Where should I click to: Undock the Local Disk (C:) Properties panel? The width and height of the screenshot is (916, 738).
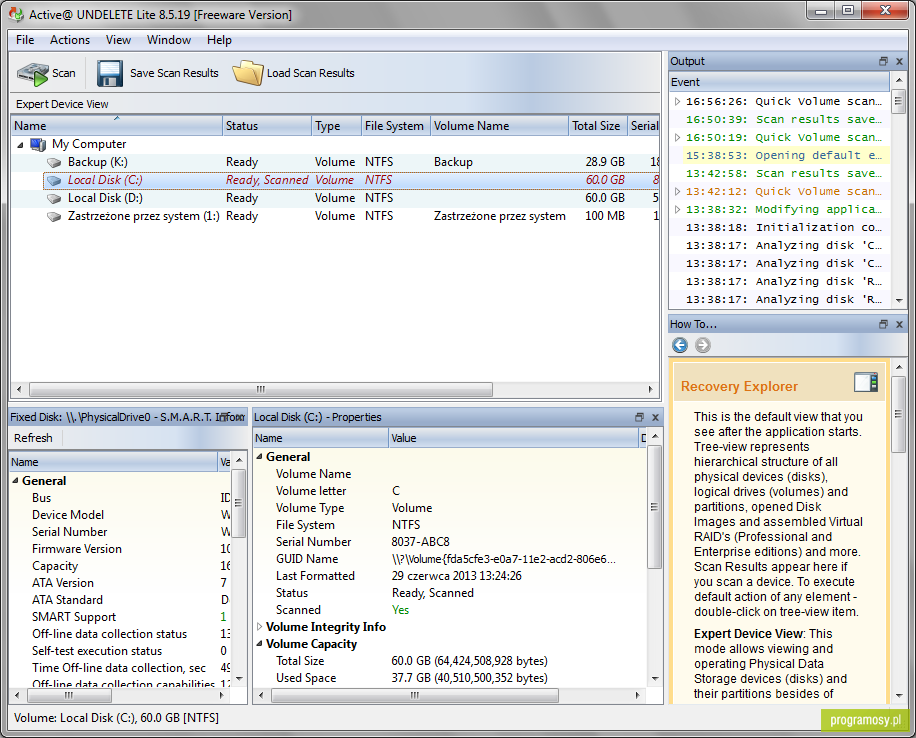[639, 417]
